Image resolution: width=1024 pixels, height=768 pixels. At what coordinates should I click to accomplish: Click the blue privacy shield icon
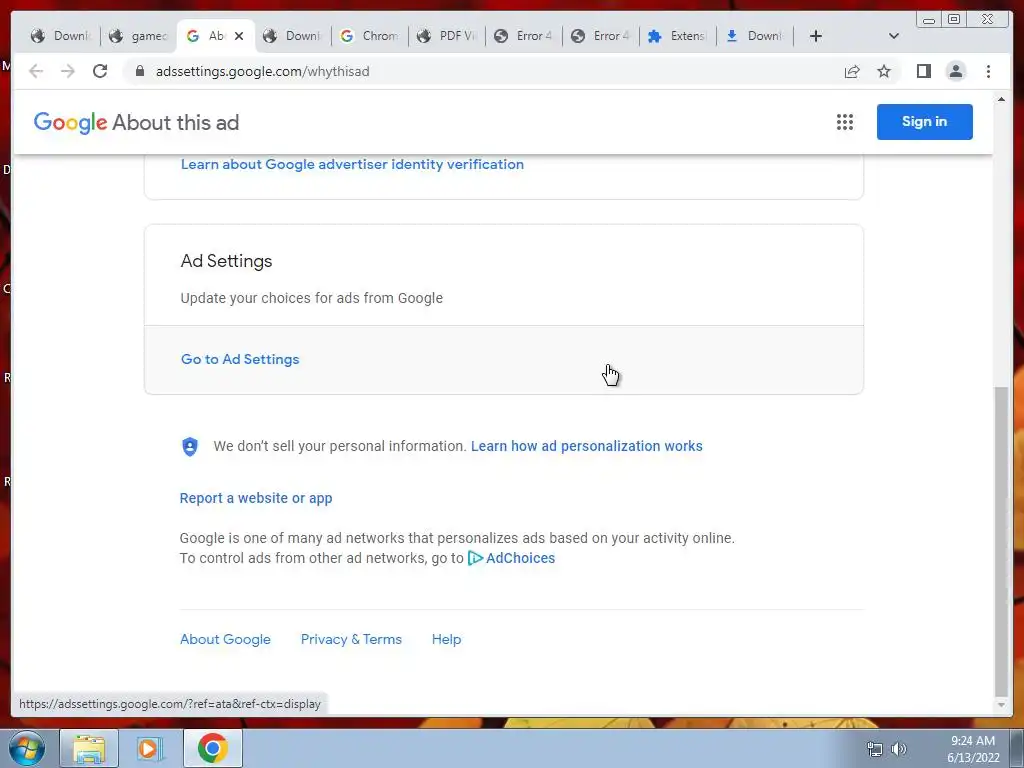coord(189,447)
